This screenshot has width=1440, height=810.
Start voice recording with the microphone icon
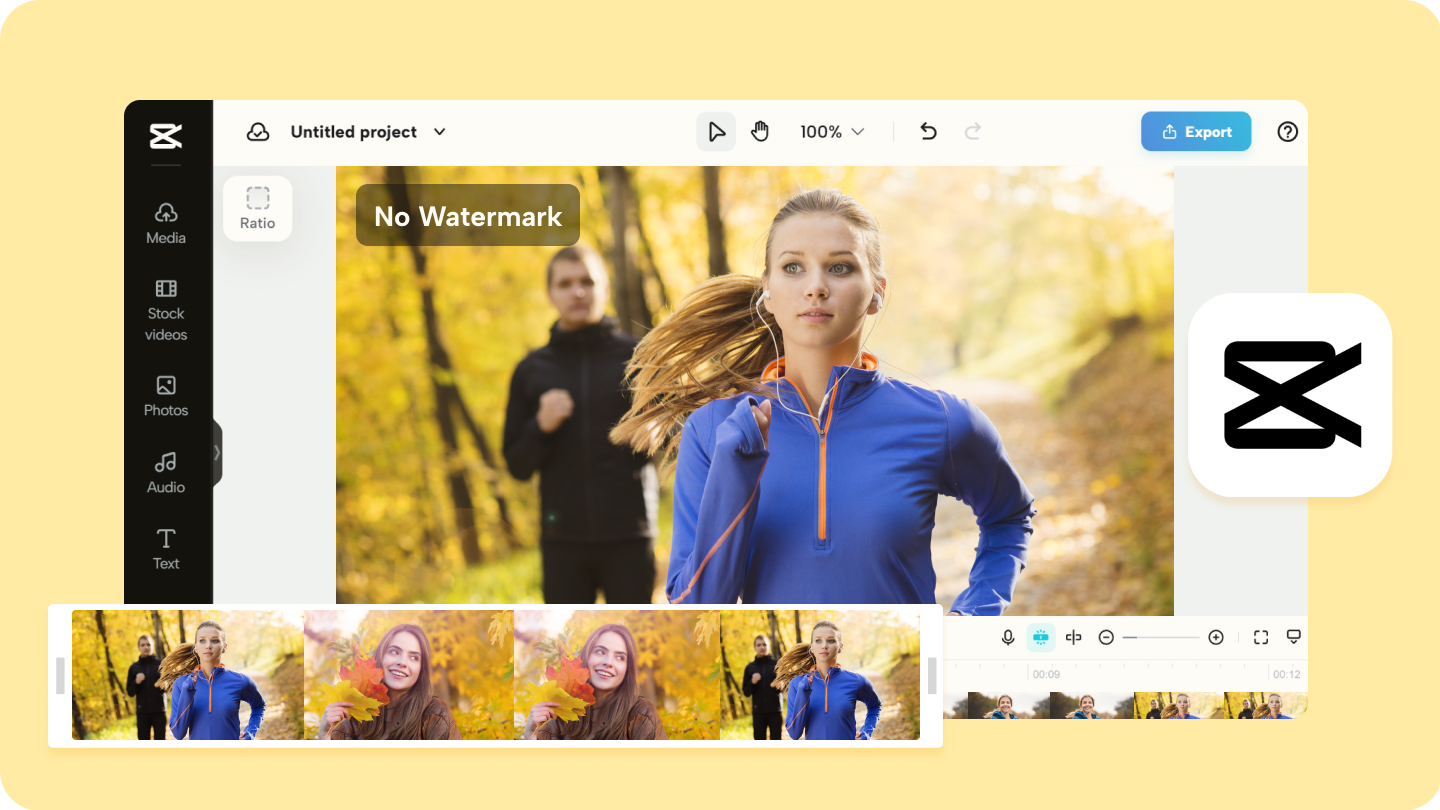click(x=1008, y=637)
